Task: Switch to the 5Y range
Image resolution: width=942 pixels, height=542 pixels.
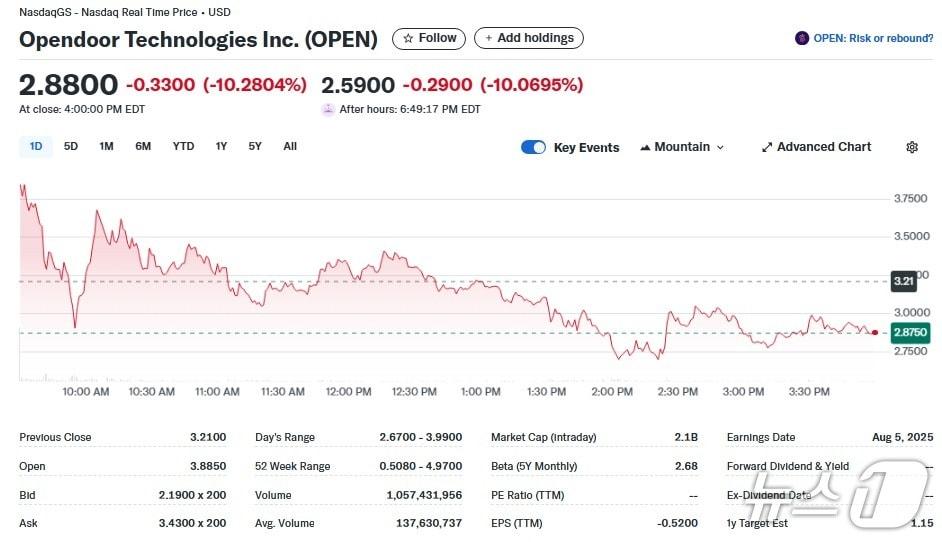Action: pos(255,146)
